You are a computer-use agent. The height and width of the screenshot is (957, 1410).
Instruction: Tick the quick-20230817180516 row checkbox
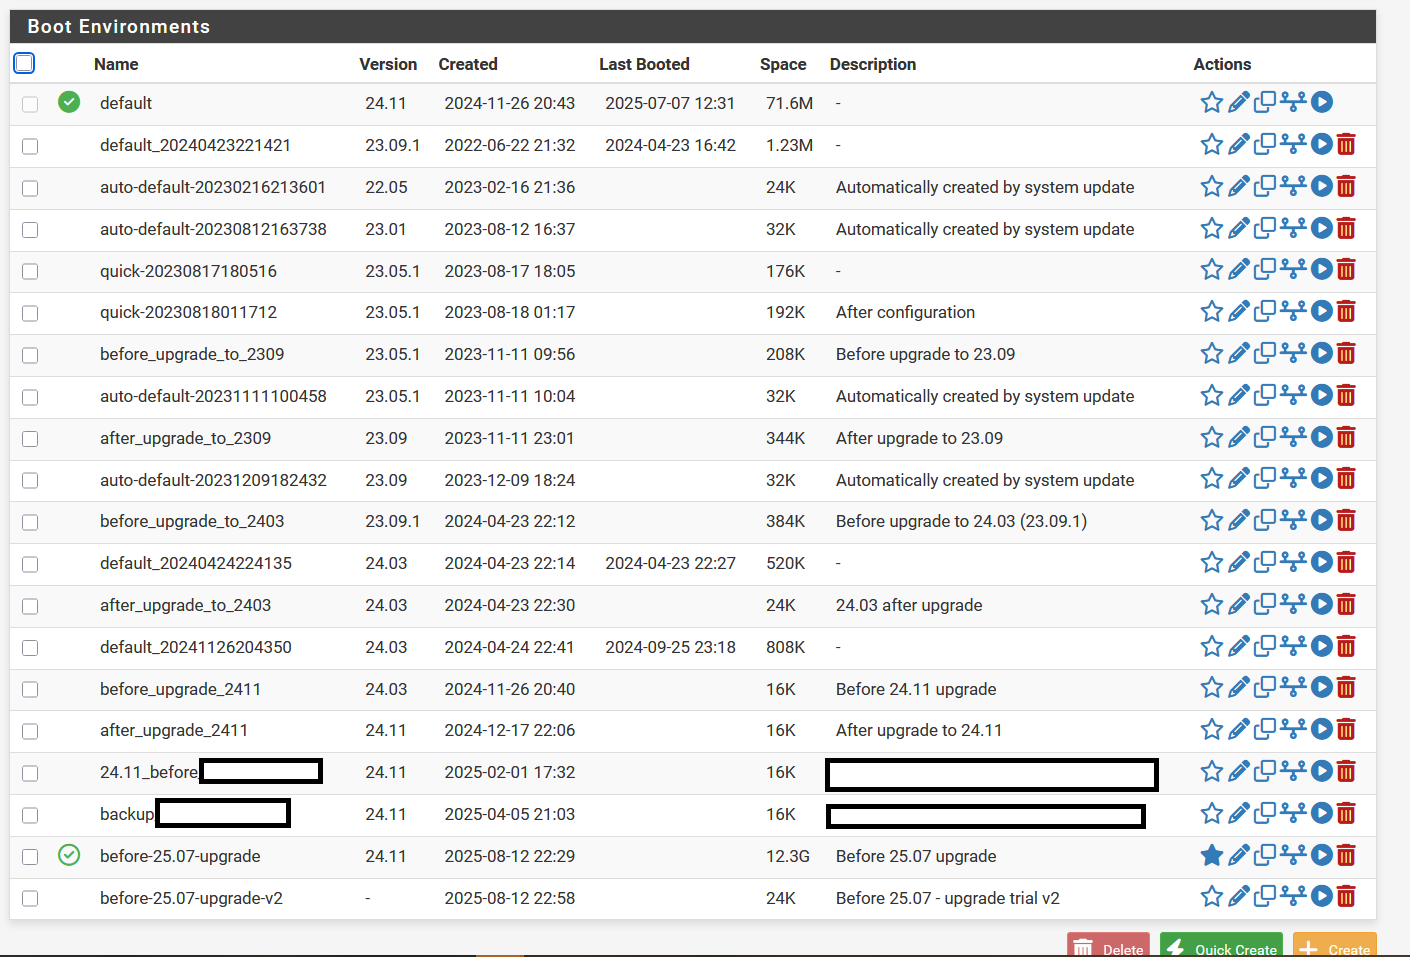coord(30,271)
